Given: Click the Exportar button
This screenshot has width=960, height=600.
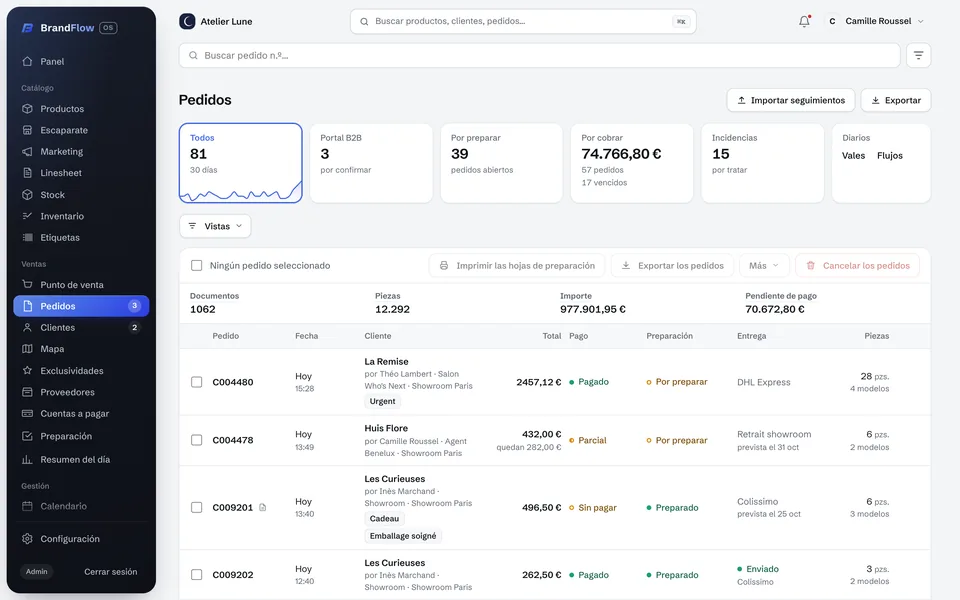Looking at the screenshot, I should click(896, 100).
